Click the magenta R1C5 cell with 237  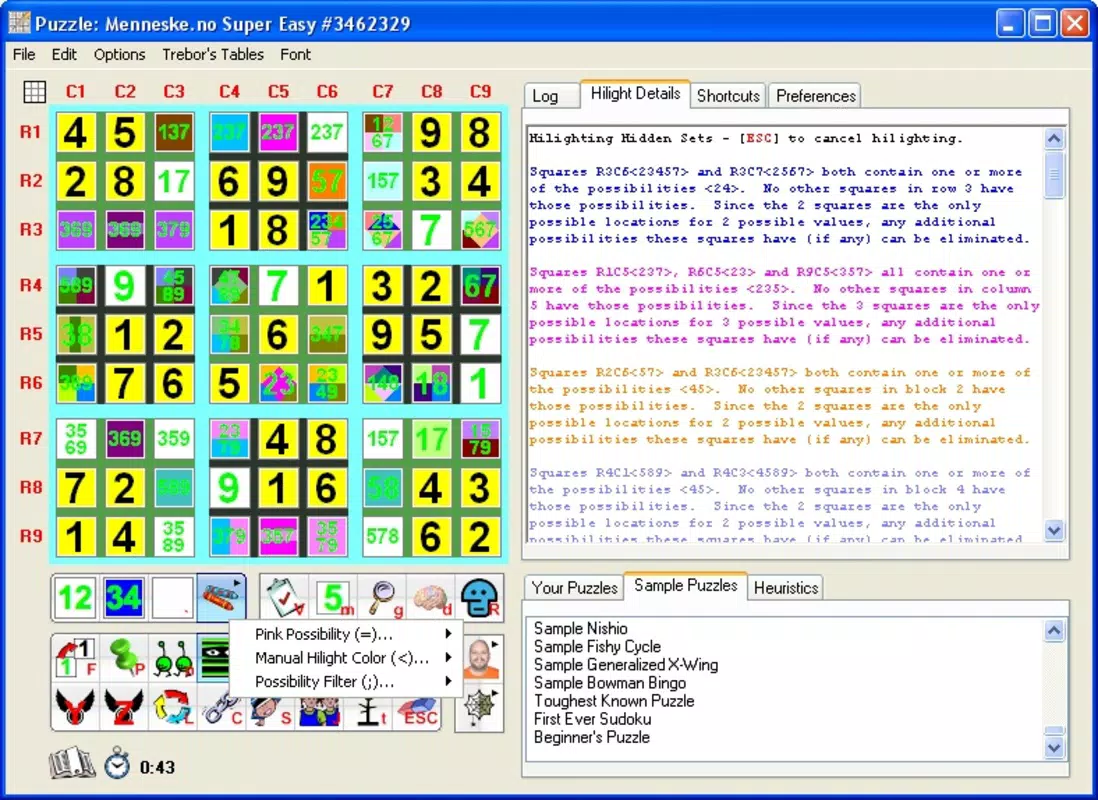pyautogui.click(x=277, y=132)
